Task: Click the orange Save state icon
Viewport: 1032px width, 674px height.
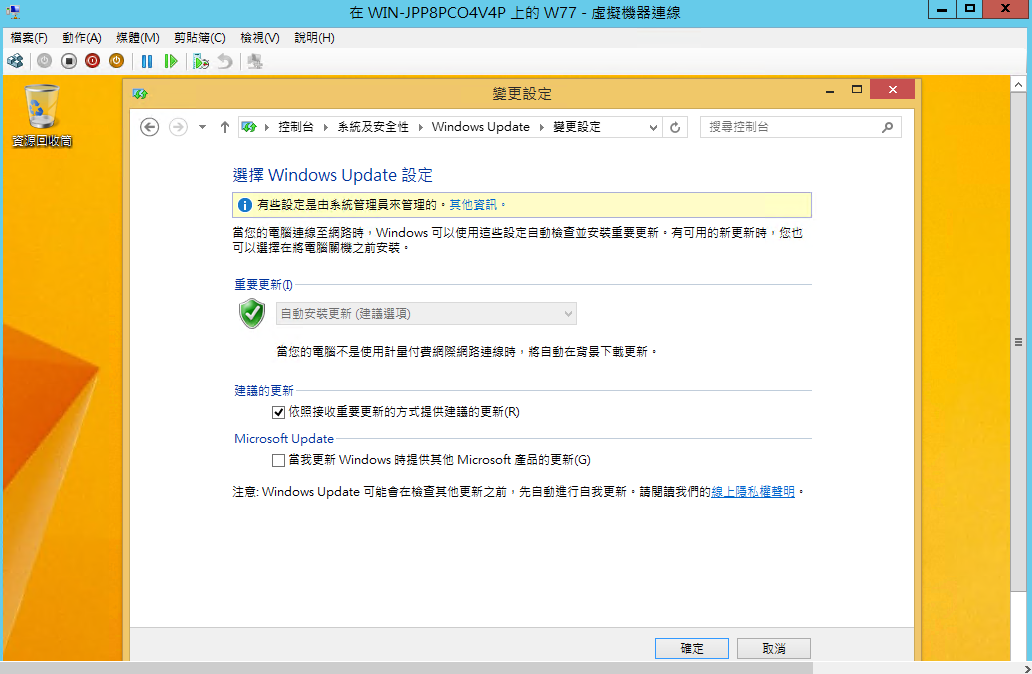Action: click(x=116, y=61)
